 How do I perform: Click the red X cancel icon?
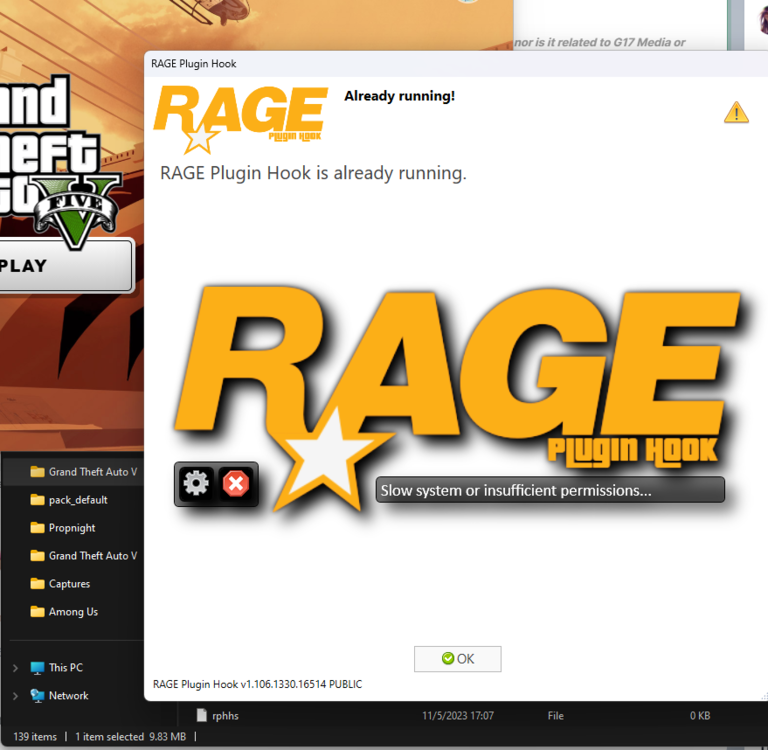point(236,484)
